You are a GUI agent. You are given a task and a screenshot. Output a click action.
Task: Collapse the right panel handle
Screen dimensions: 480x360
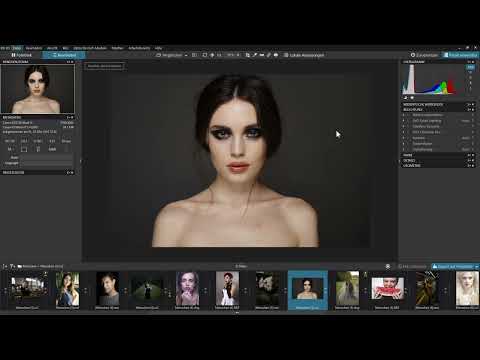tap(399, 161)
